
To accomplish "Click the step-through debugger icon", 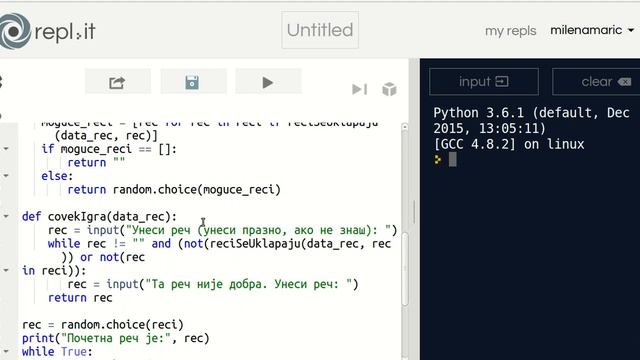I will [360, 89].
